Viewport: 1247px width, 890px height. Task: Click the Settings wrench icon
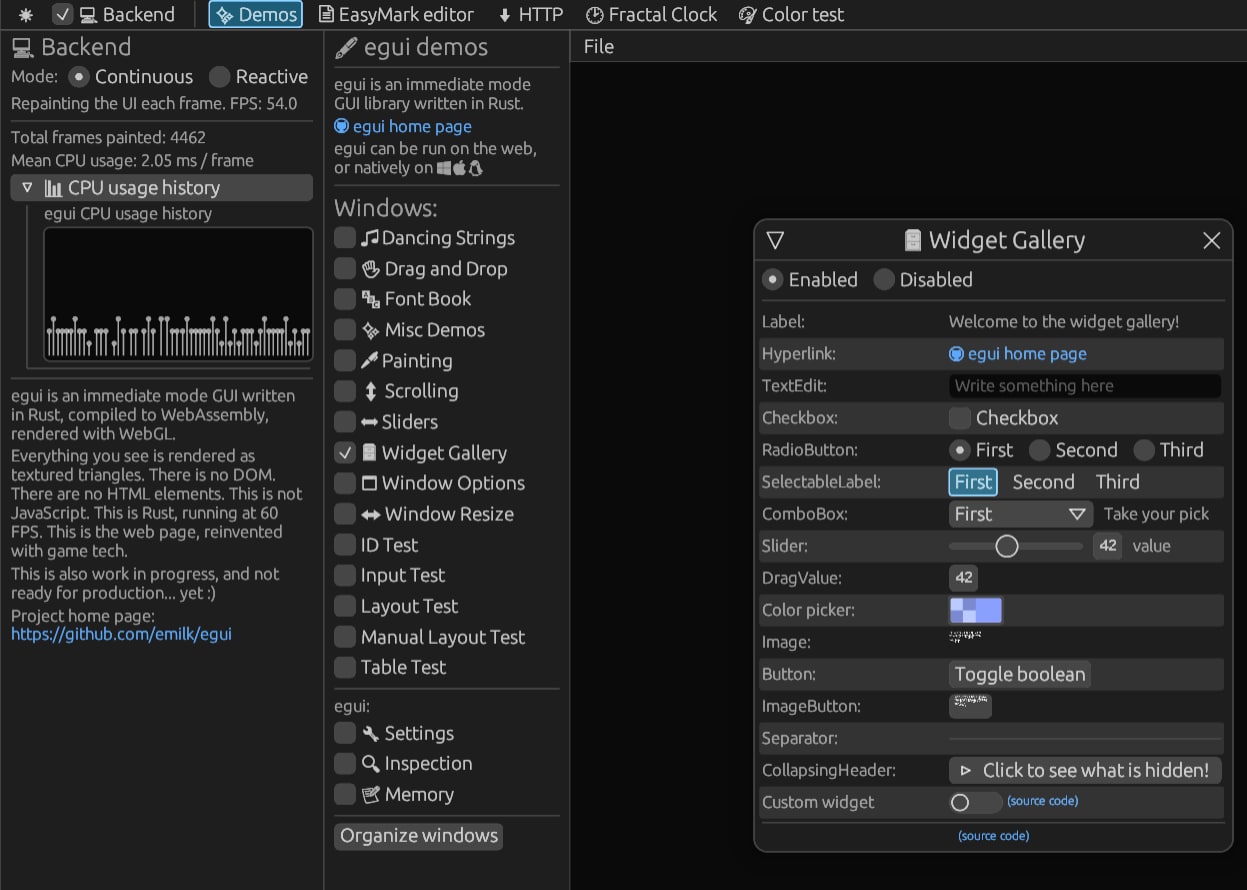(x=370, y=734)
